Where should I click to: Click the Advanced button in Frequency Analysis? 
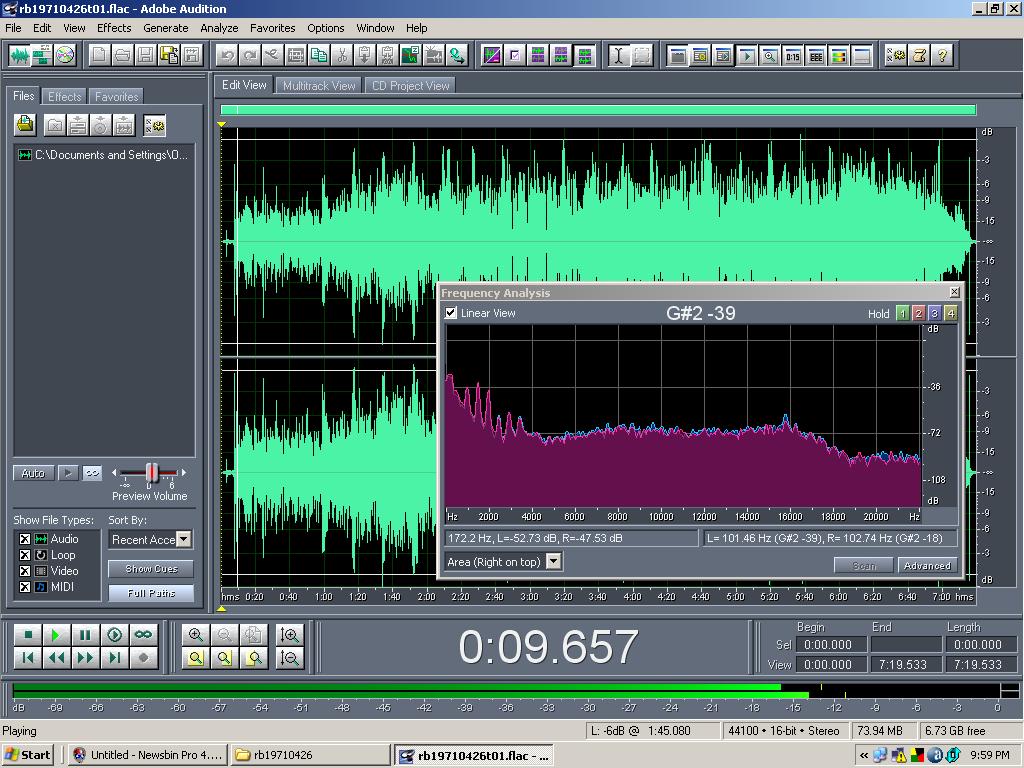click(926, 566)
